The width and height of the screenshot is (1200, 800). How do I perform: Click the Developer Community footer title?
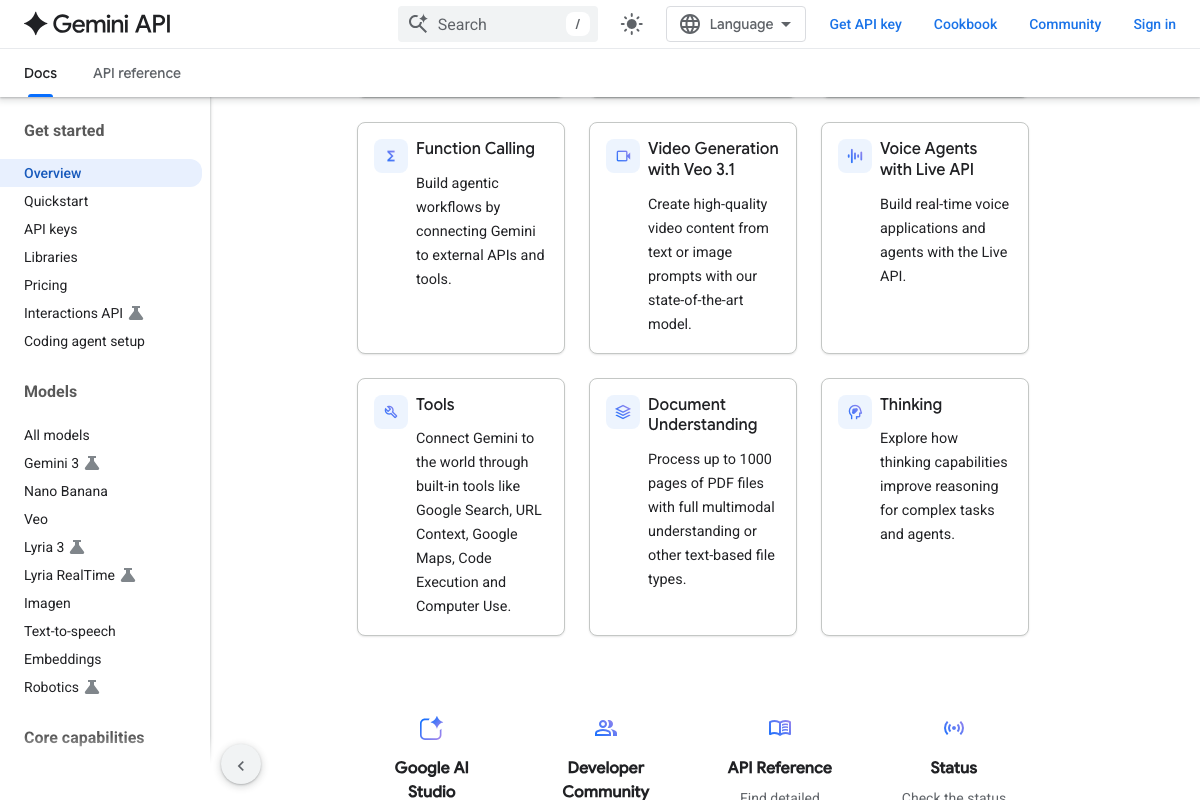tap(606, 779)
